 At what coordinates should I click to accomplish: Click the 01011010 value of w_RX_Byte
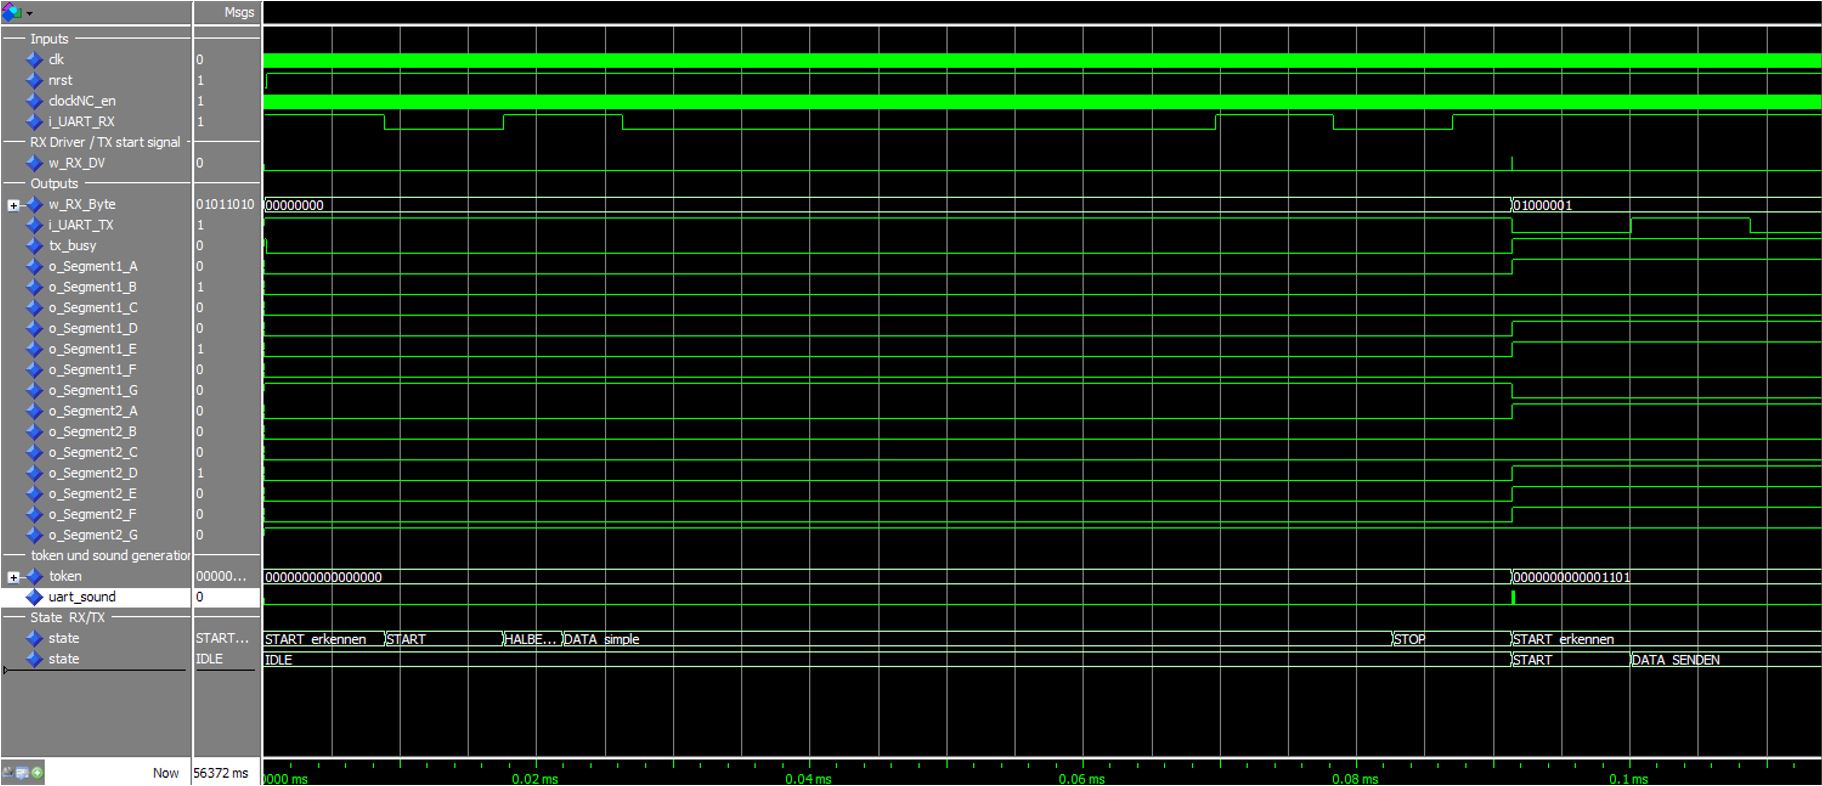[225, 204]
